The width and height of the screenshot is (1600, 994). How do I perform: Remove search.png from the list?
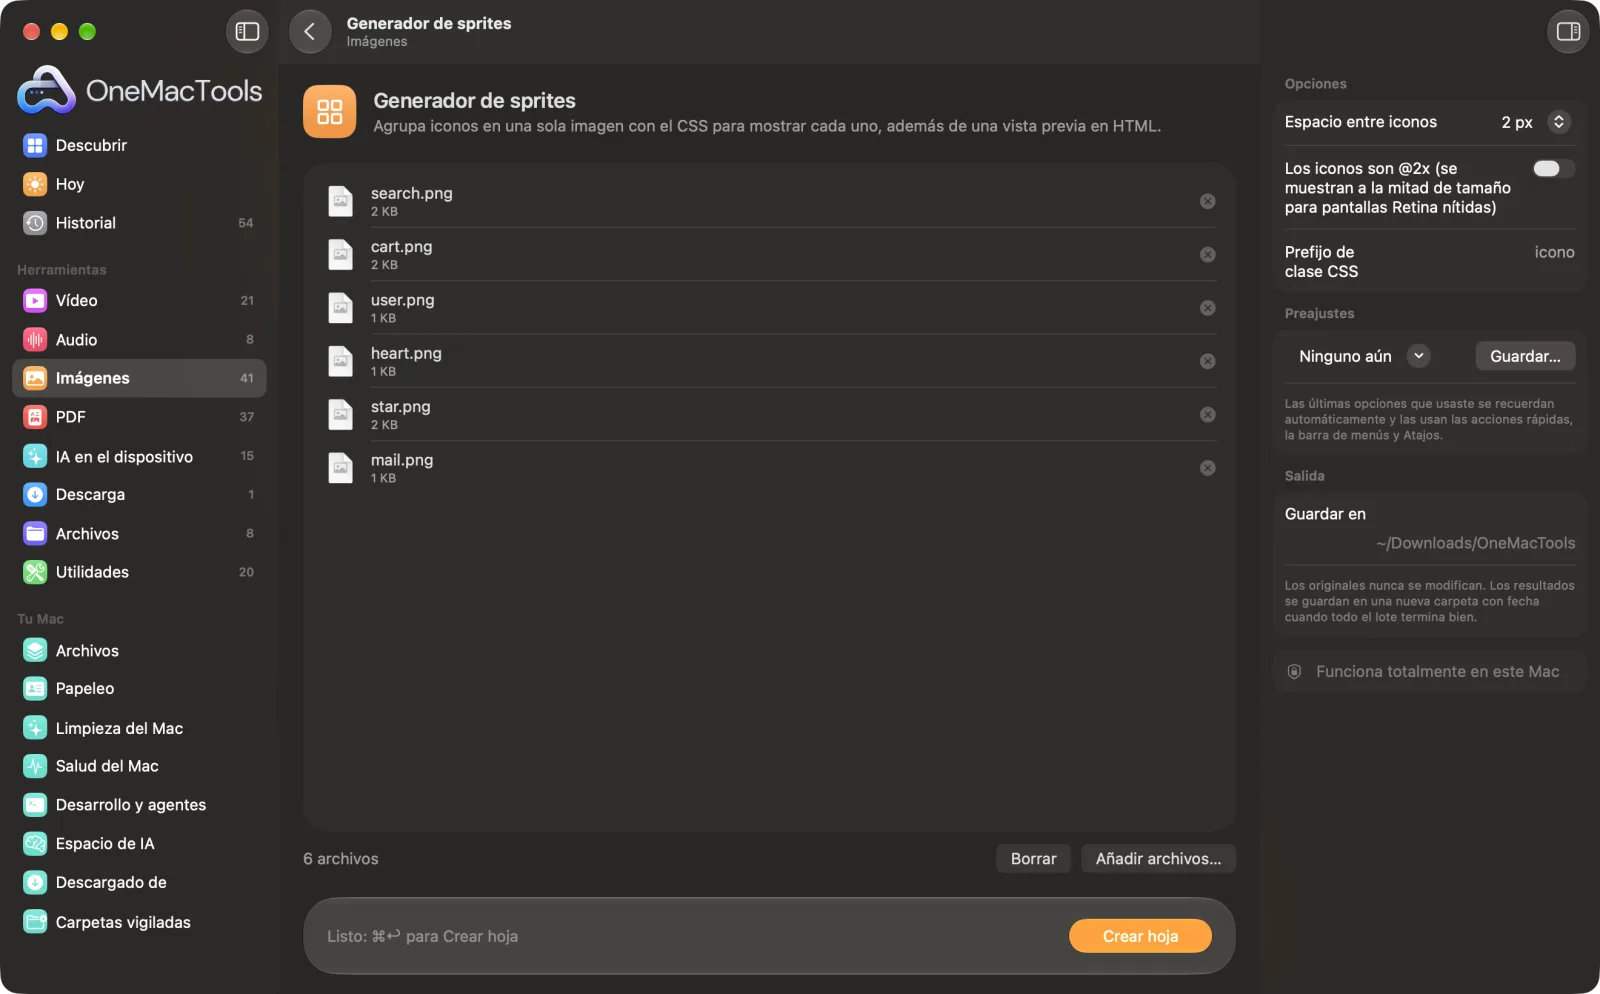pos(1208,202)
